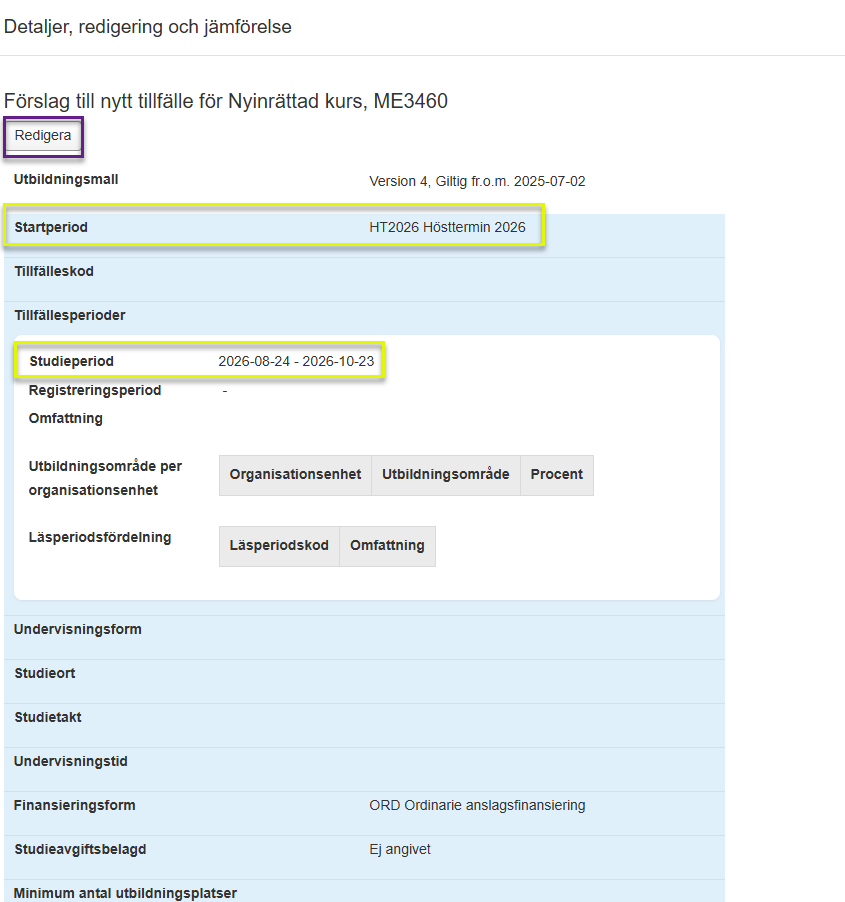Select the Startperiod row label
The height and width of the screenshot is (902, 845).
[x=51, y=228]
